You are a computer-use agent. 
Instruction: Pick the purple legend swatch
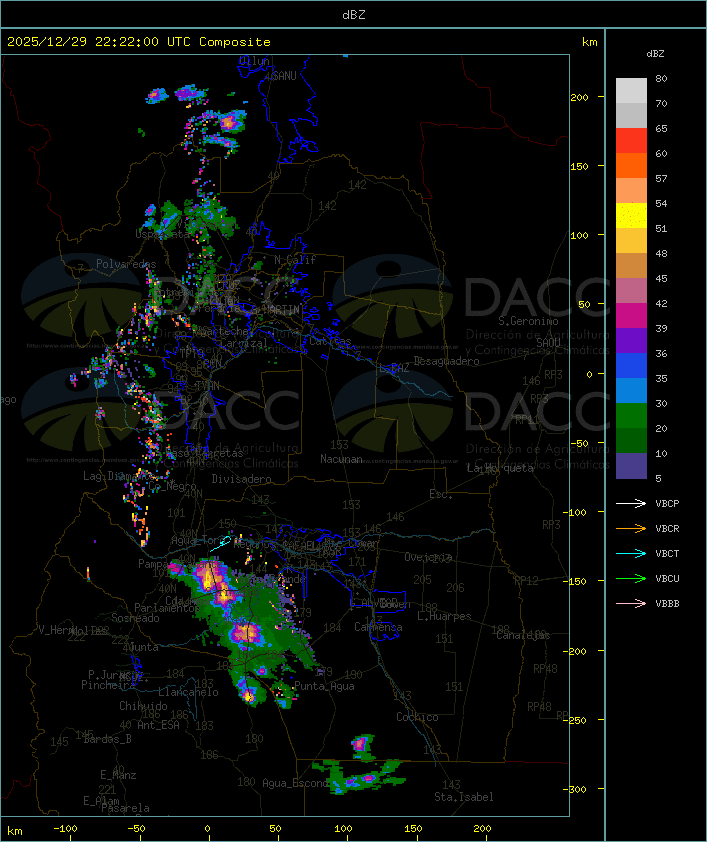[631, 340]
